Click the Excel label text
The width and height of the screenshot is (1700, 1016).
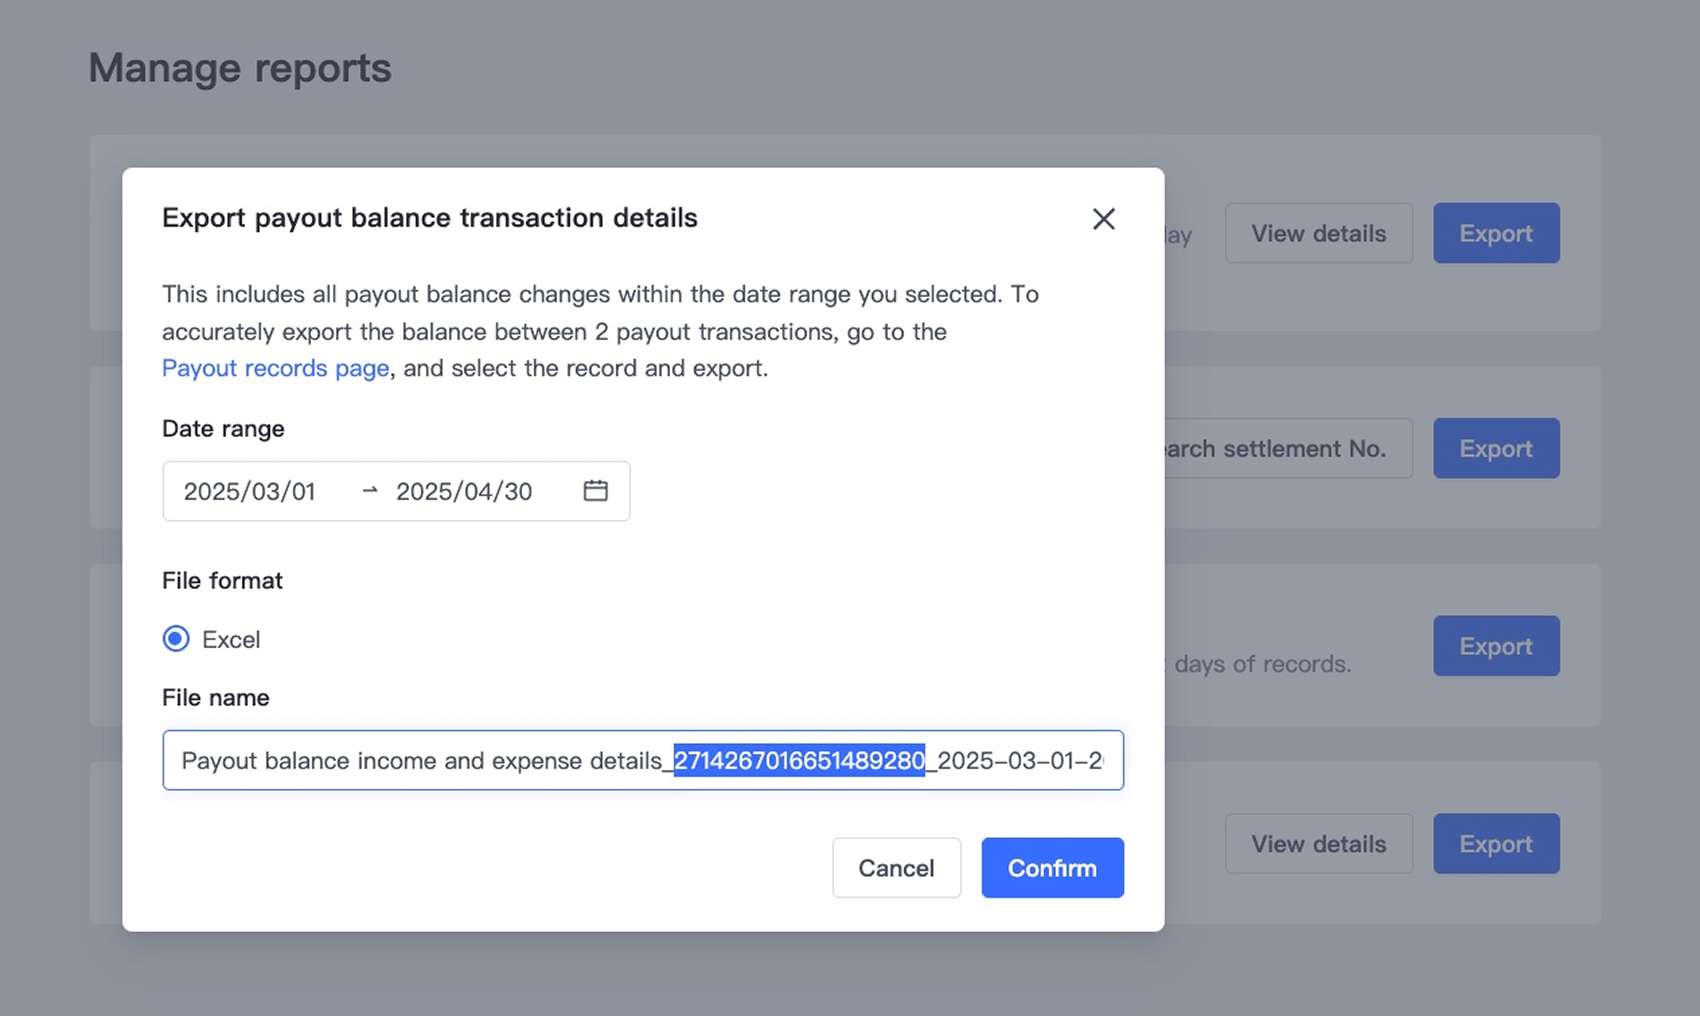coord(231,640)
